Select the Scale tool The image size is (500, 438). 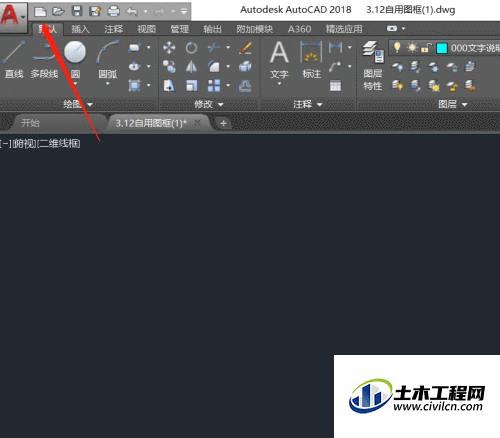191,86
